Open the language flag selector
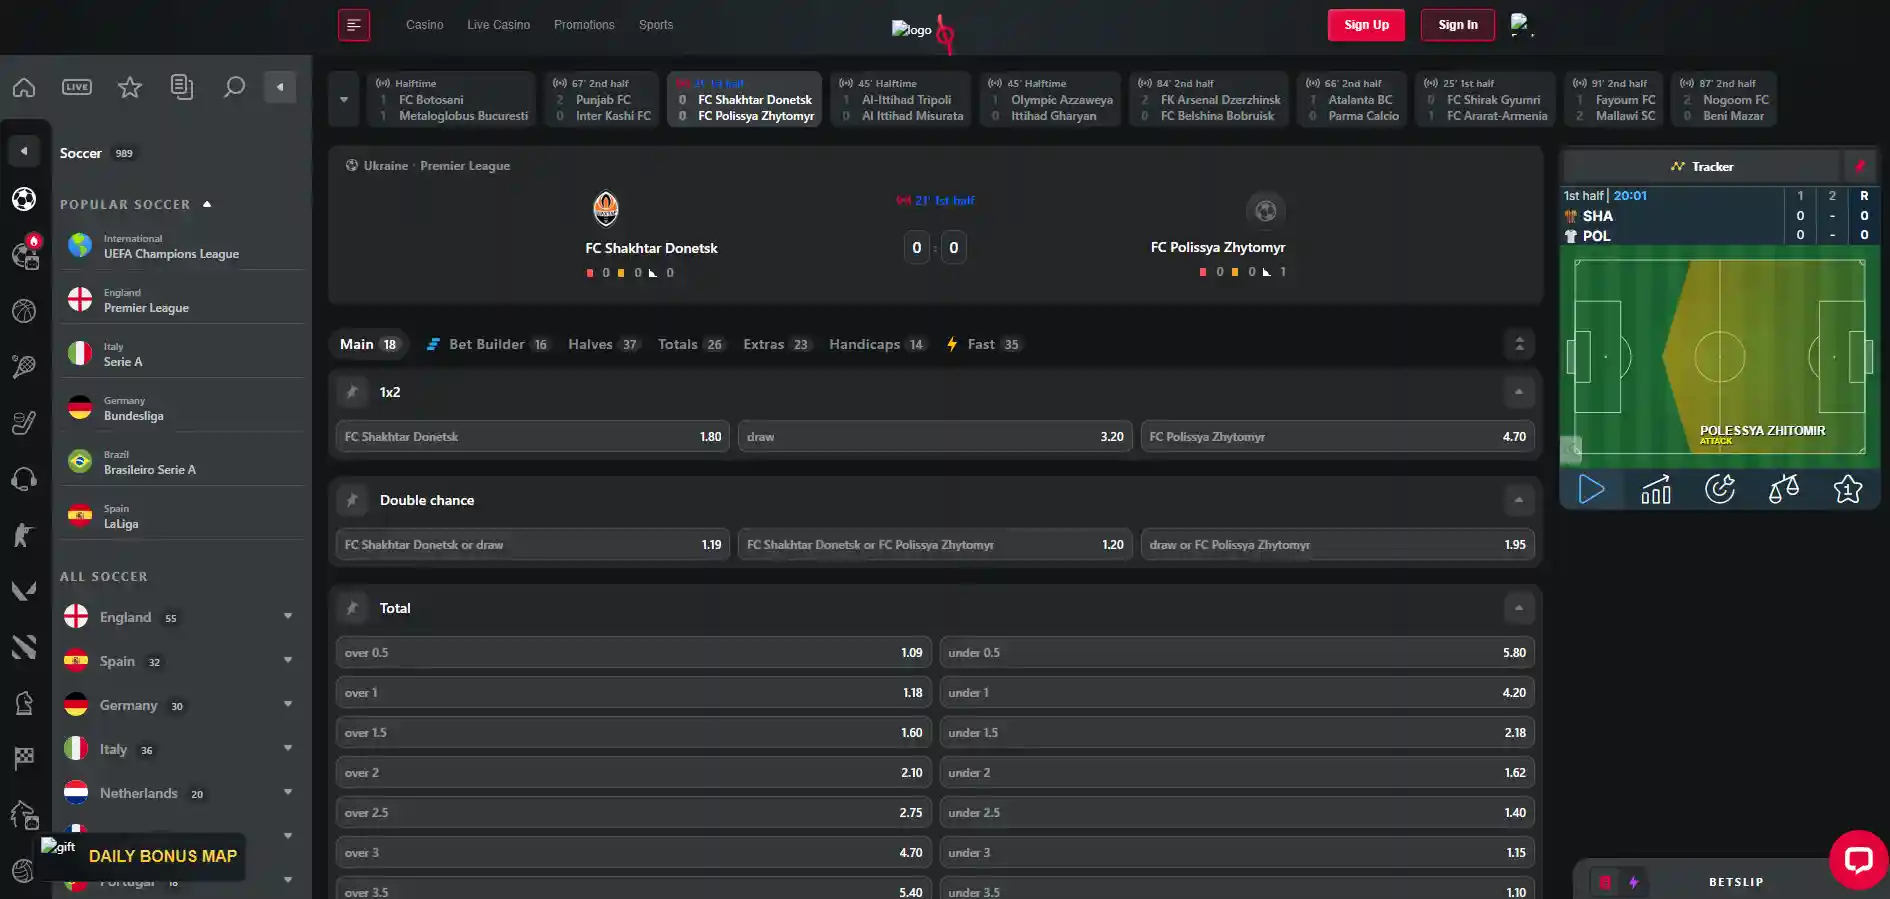 click(1521, 25)
